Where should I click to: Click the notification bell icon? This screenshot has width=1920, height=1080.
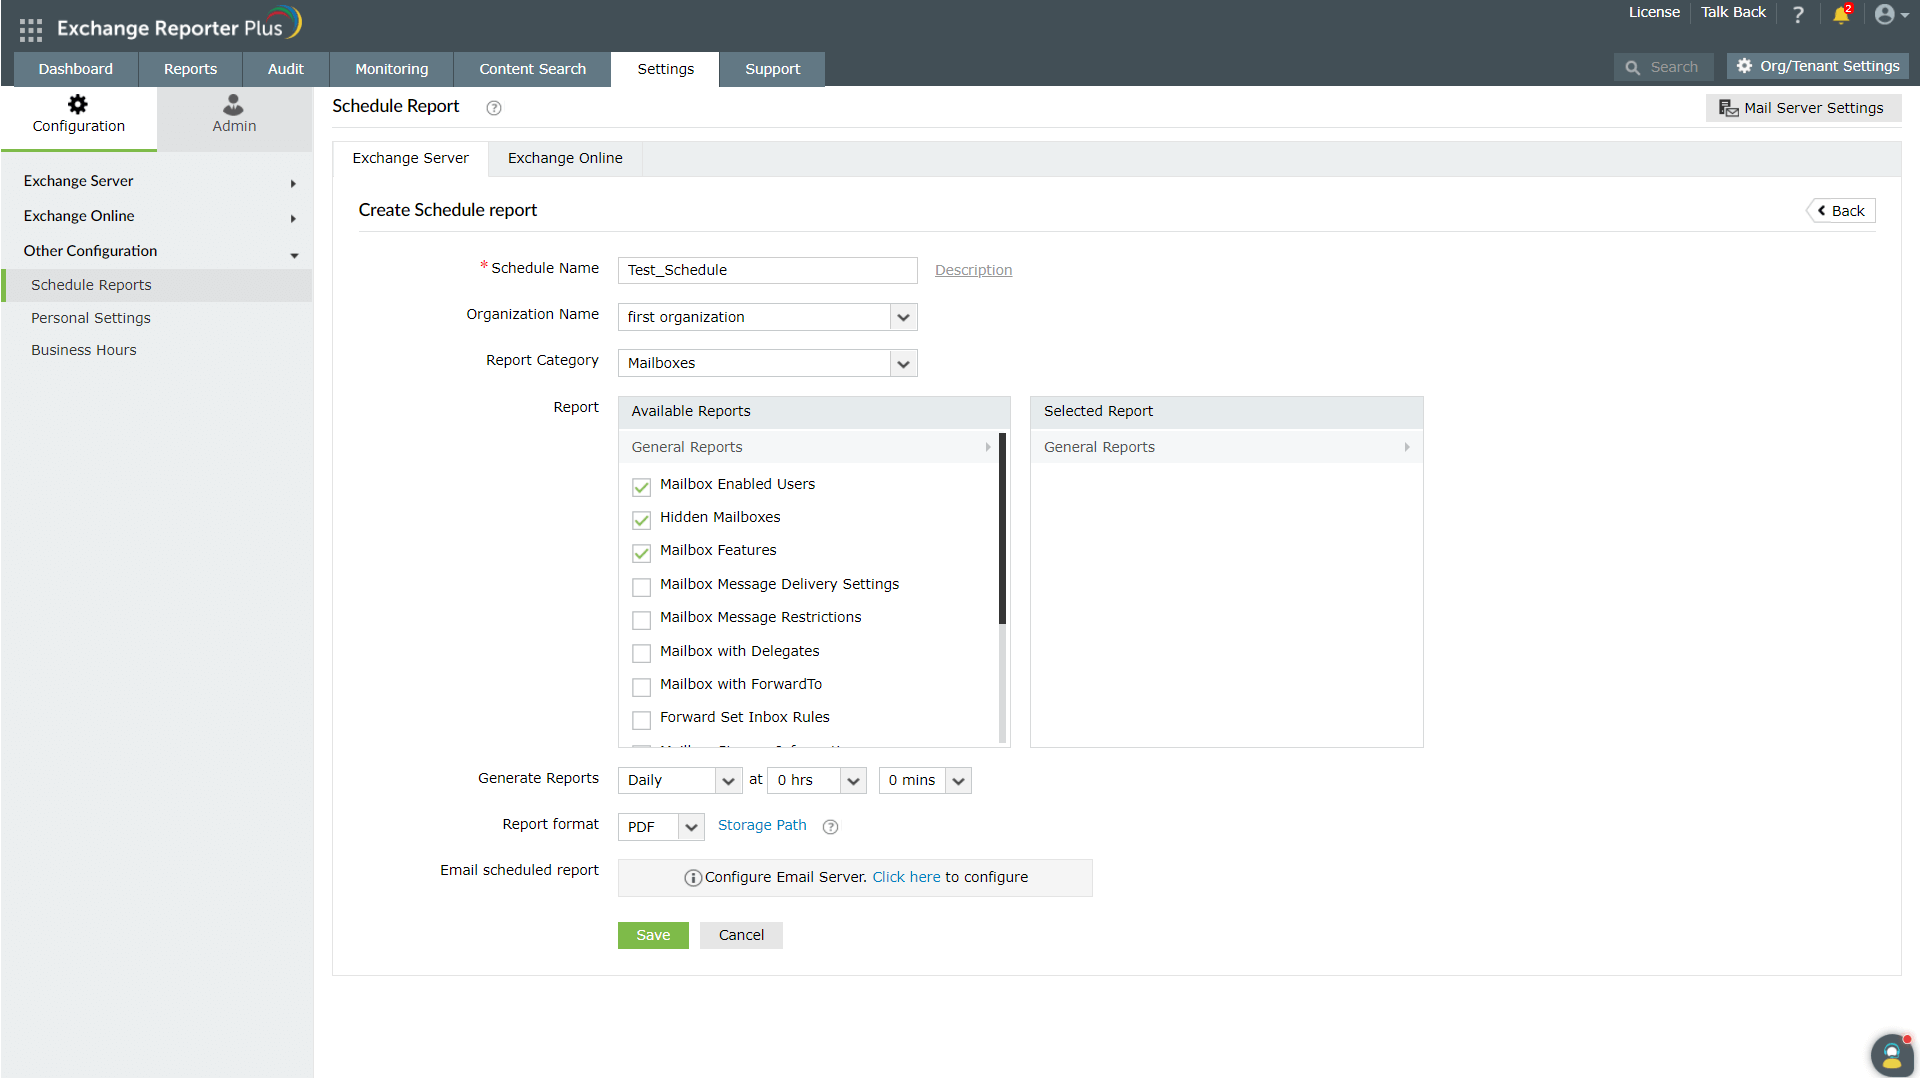1840,14
